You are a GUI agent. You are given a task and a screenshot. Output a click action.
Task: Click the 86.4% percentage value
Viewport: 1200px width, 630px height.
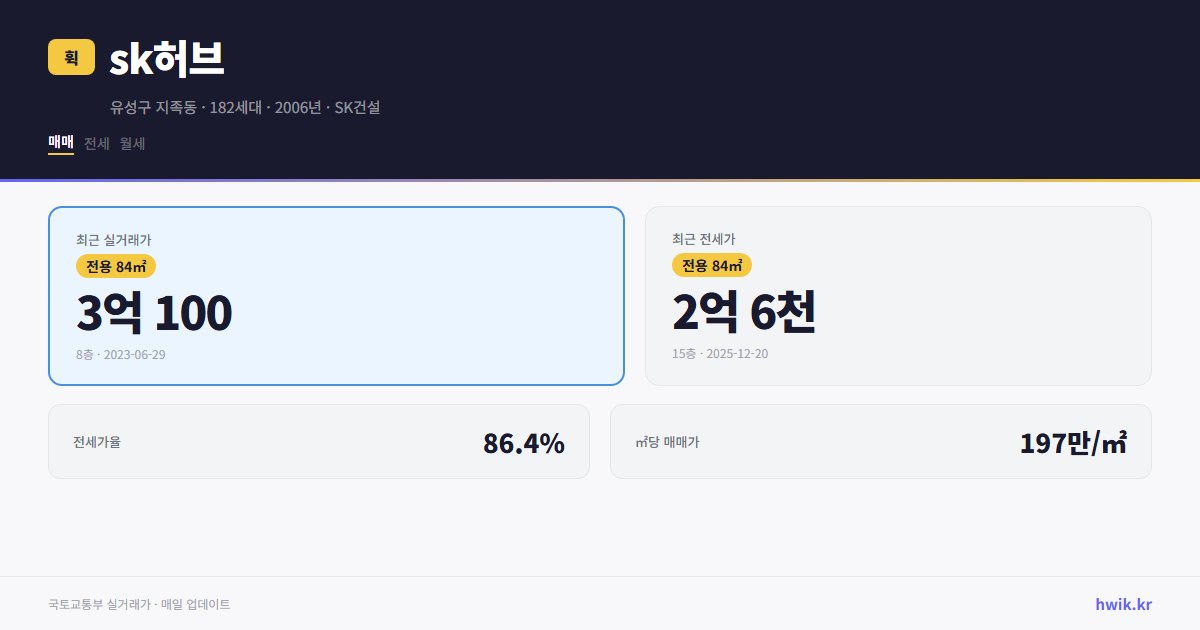[524, 441]
